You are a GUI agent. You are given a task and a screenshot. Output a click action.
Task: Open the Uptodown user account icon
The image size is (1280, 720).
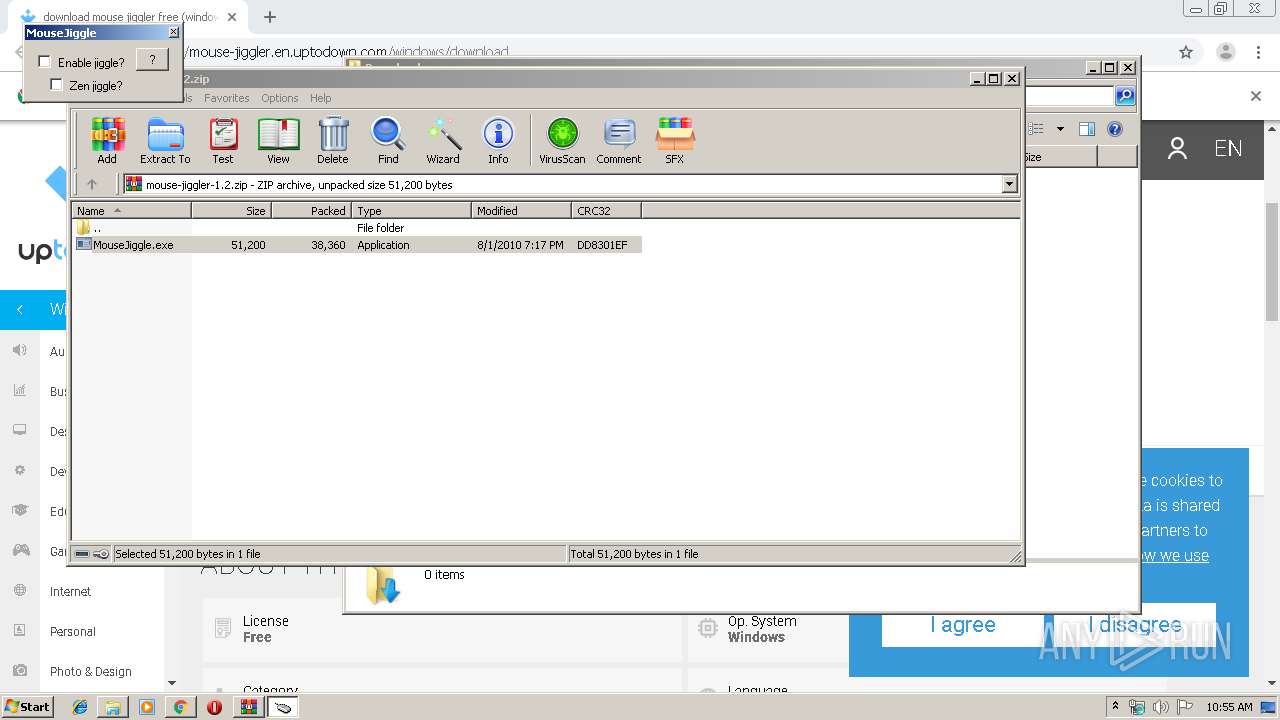point(1177,149)
